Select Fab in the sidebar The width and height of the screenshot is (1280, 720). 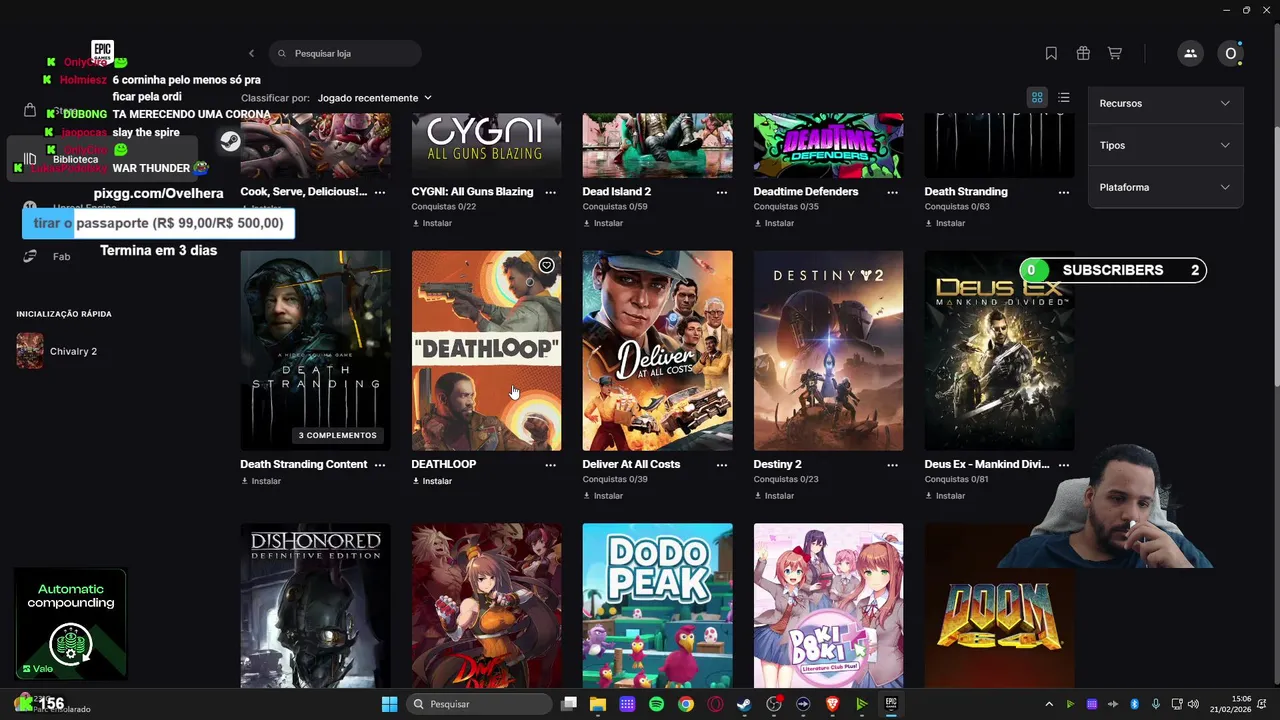[x=60, y=257]
